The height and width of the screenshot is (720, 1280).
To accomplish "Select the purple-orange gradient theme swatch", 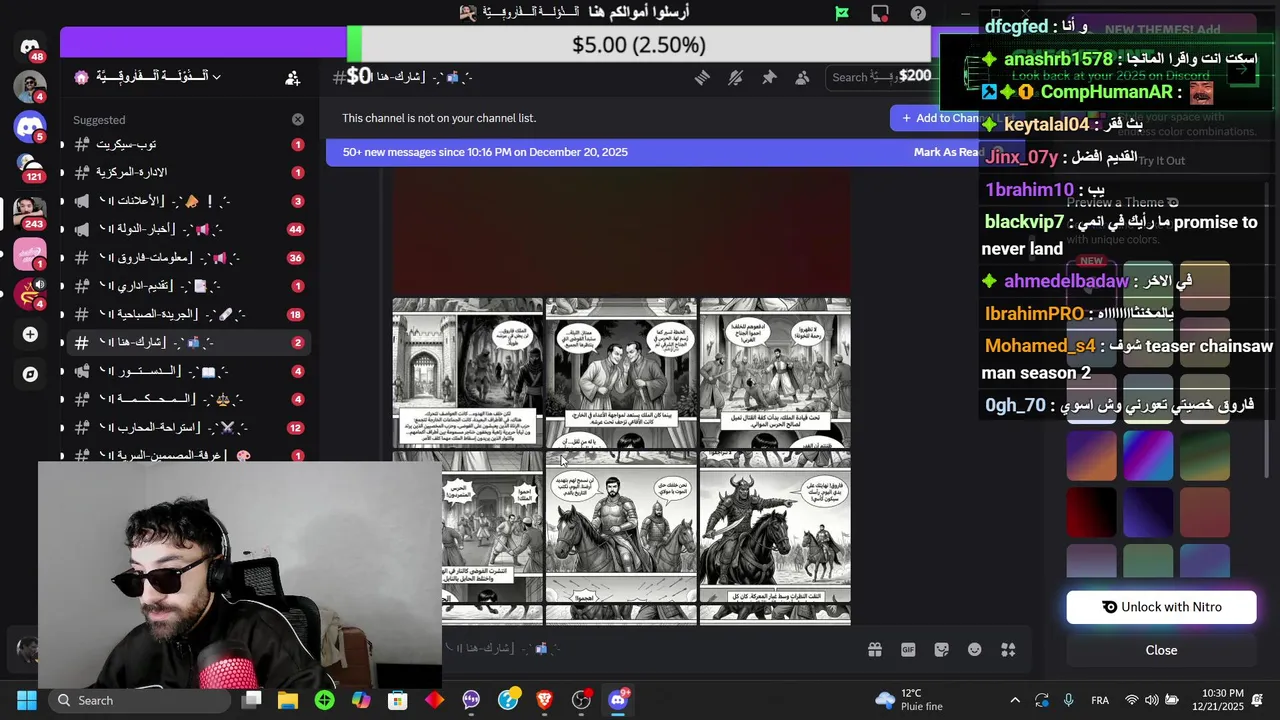I will 1091,456.
